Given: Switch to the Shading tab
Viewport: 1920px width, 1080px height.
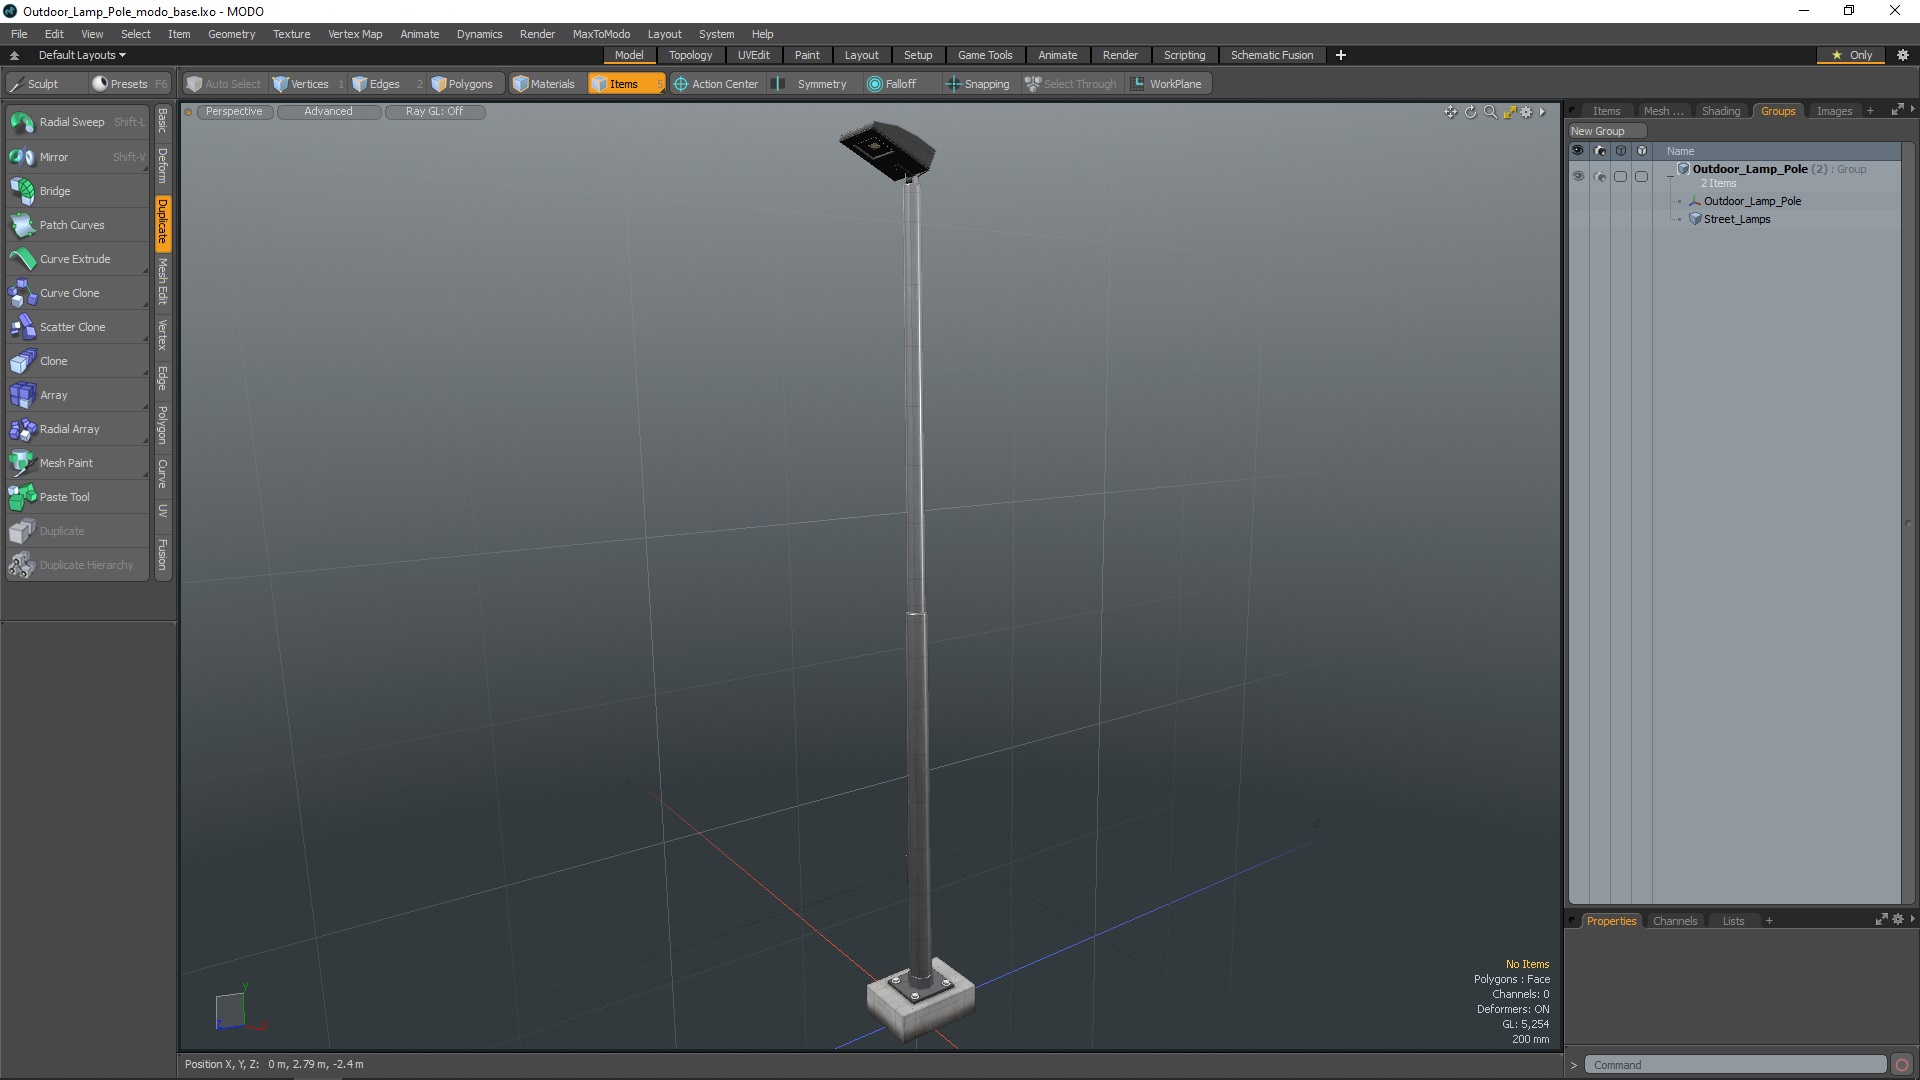Looking at the screenshot, I should pos(1720,111).
